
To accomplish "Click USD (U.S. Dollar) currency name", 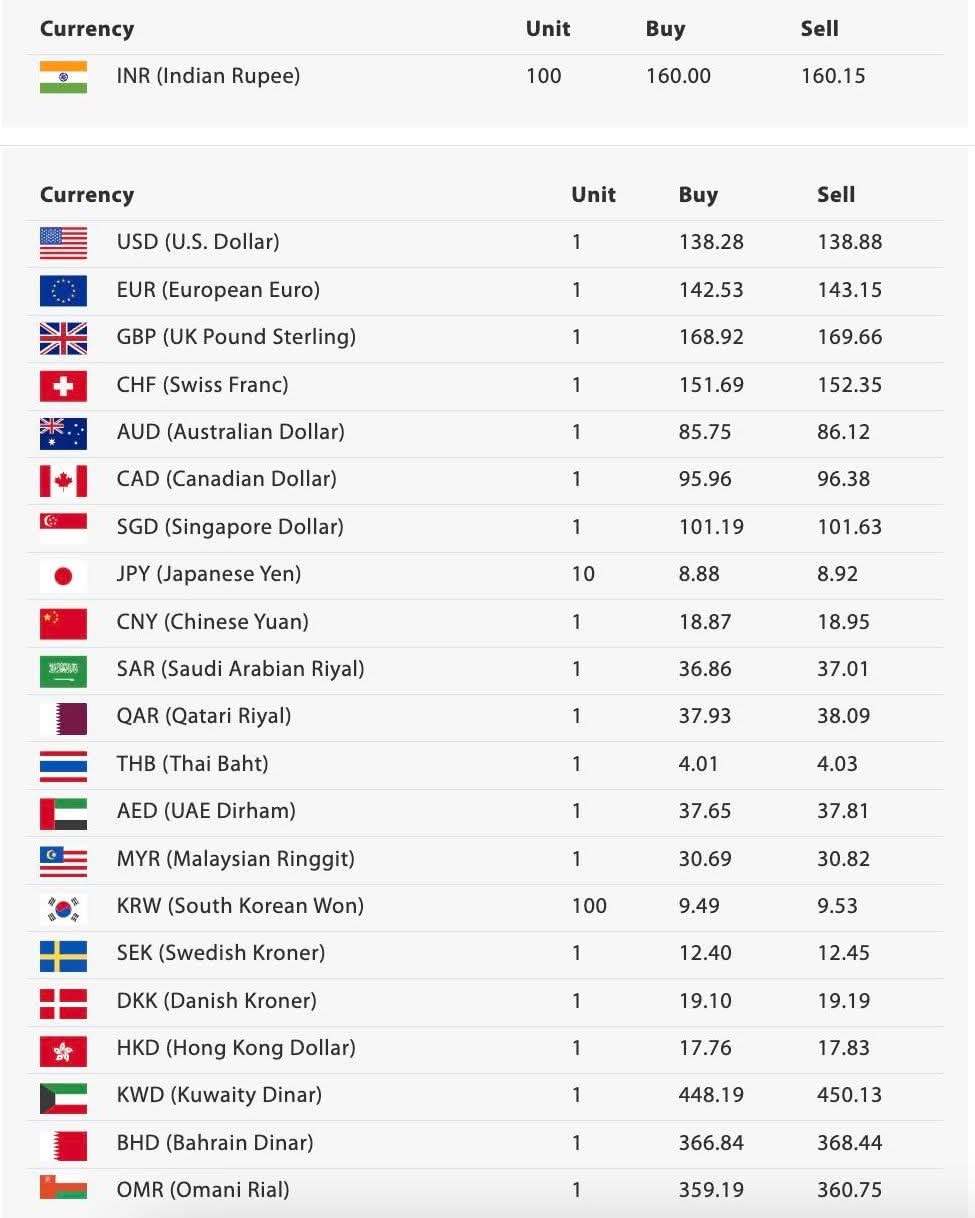I will point(198,242).
